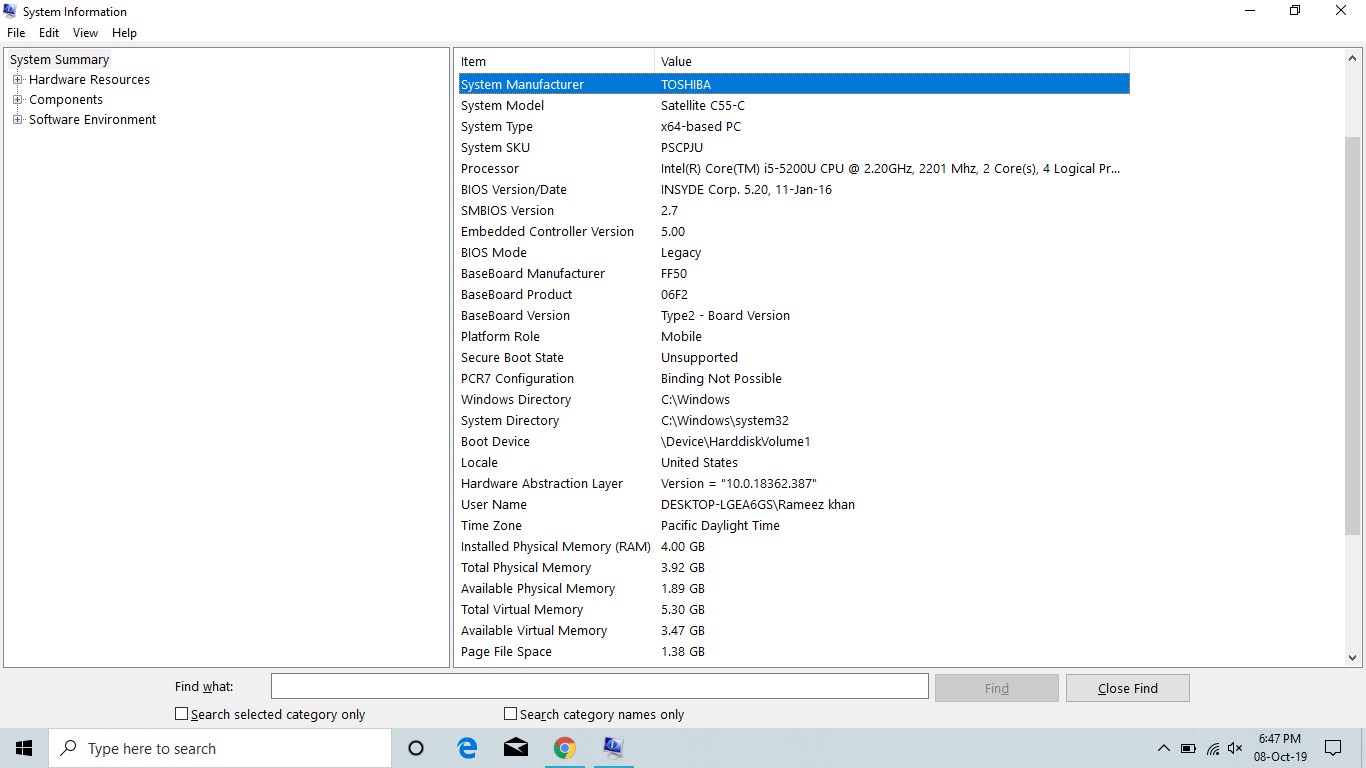The width and height of the screenshot is (1366, 768).
Task: Click the vertical scrollbar thumb in details pane
Action: (1353, 335)
